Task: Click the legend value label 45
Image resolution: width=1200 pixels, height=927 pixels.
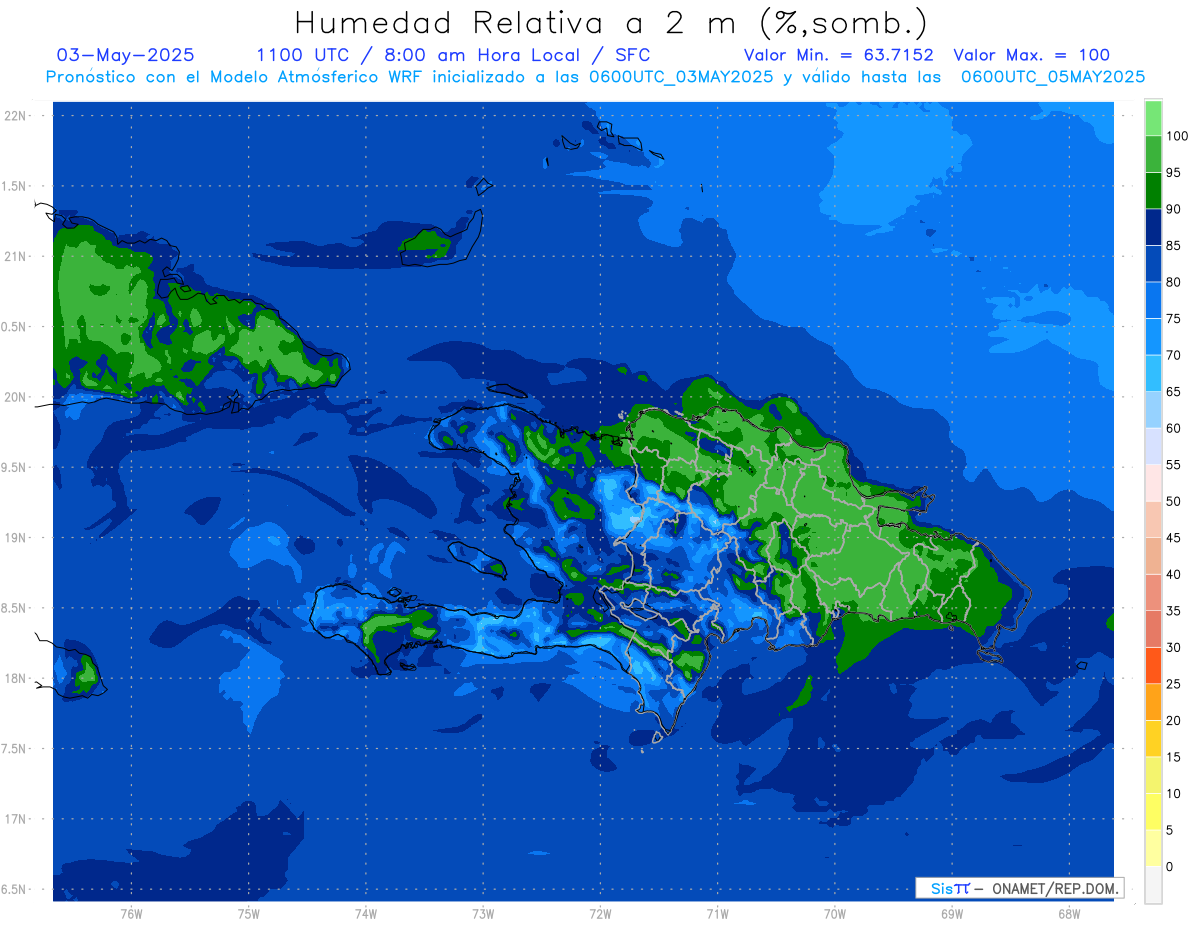Action: click(x=1174, y=538)
